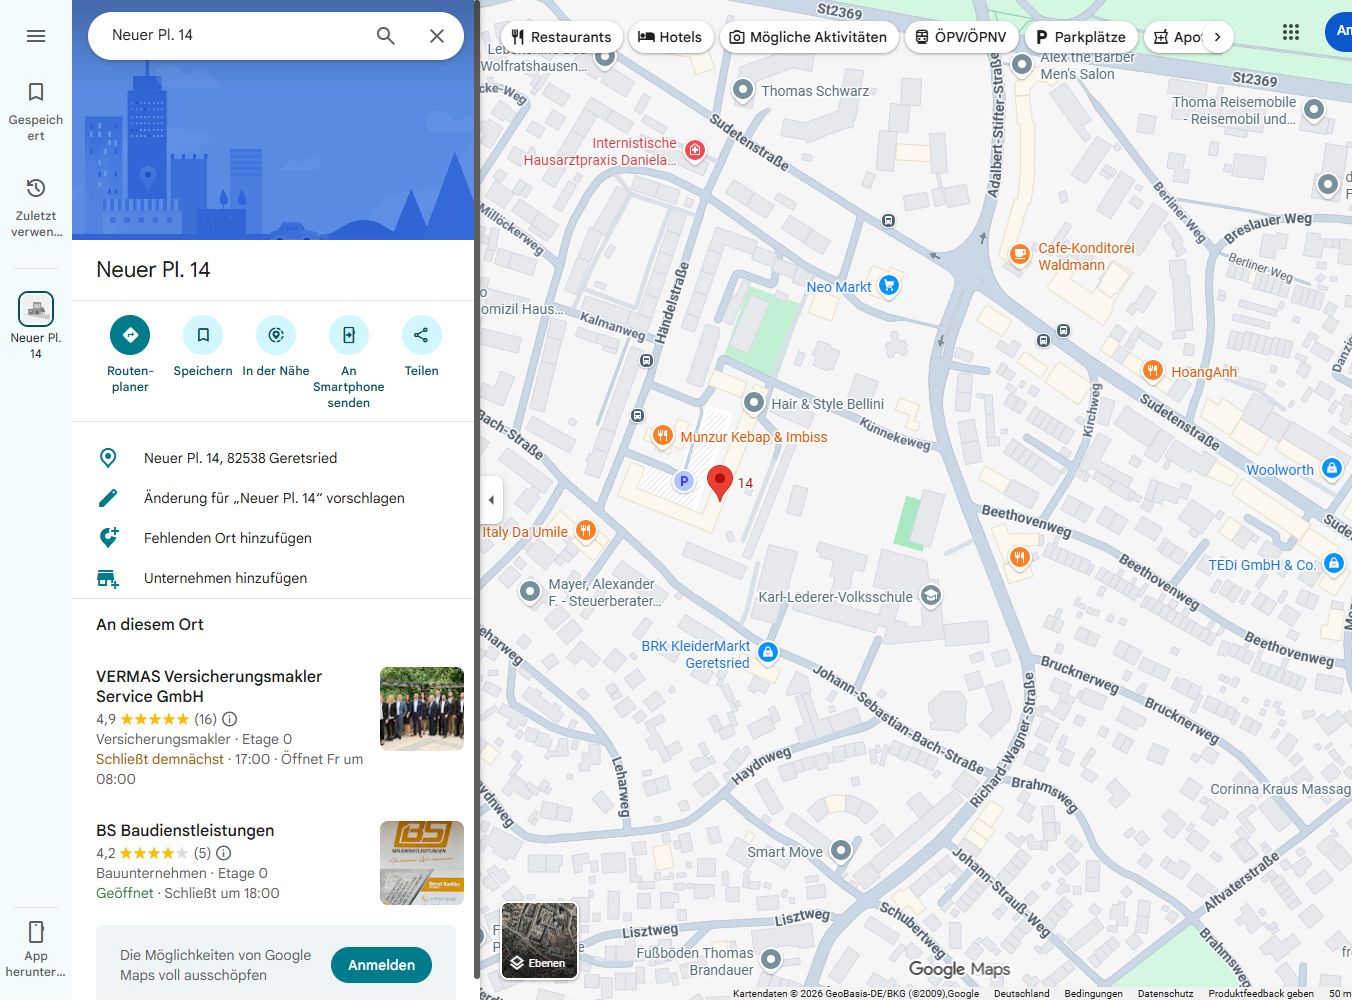The width and height of the screenshot is (1352, 1000).
Task: Switch map layer via Ebenen thumbnail
Action: pos(539,940)
